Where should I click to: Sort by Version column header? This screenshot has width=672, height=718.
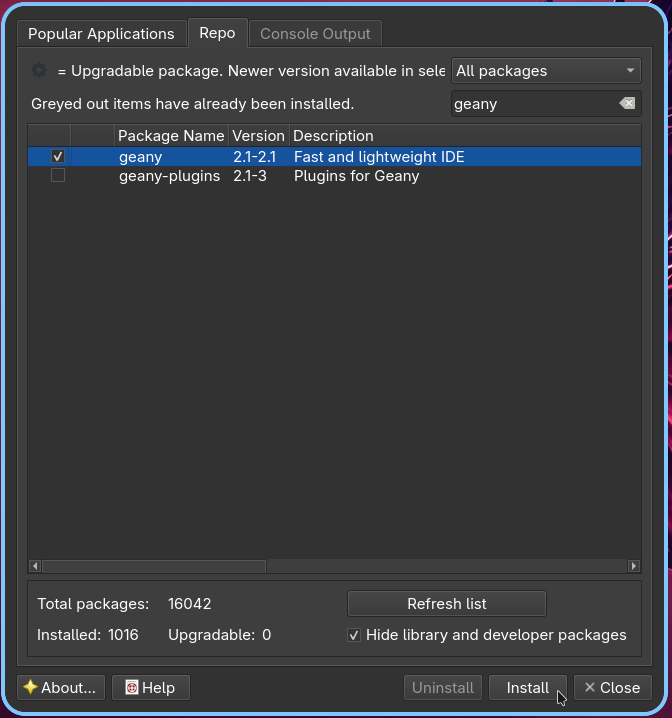coord(259,136)
